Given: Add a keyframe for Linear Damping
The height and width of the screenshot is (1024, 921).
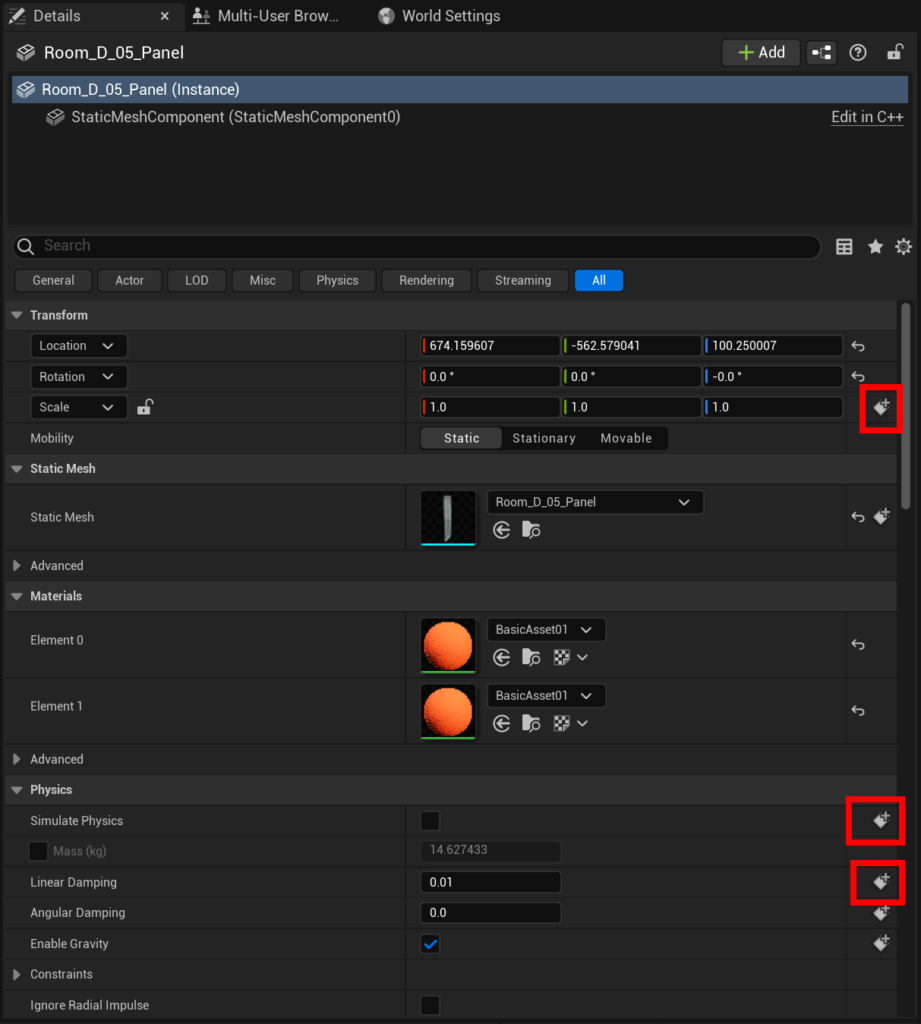Looking at the screenshot, I should 881,882.
